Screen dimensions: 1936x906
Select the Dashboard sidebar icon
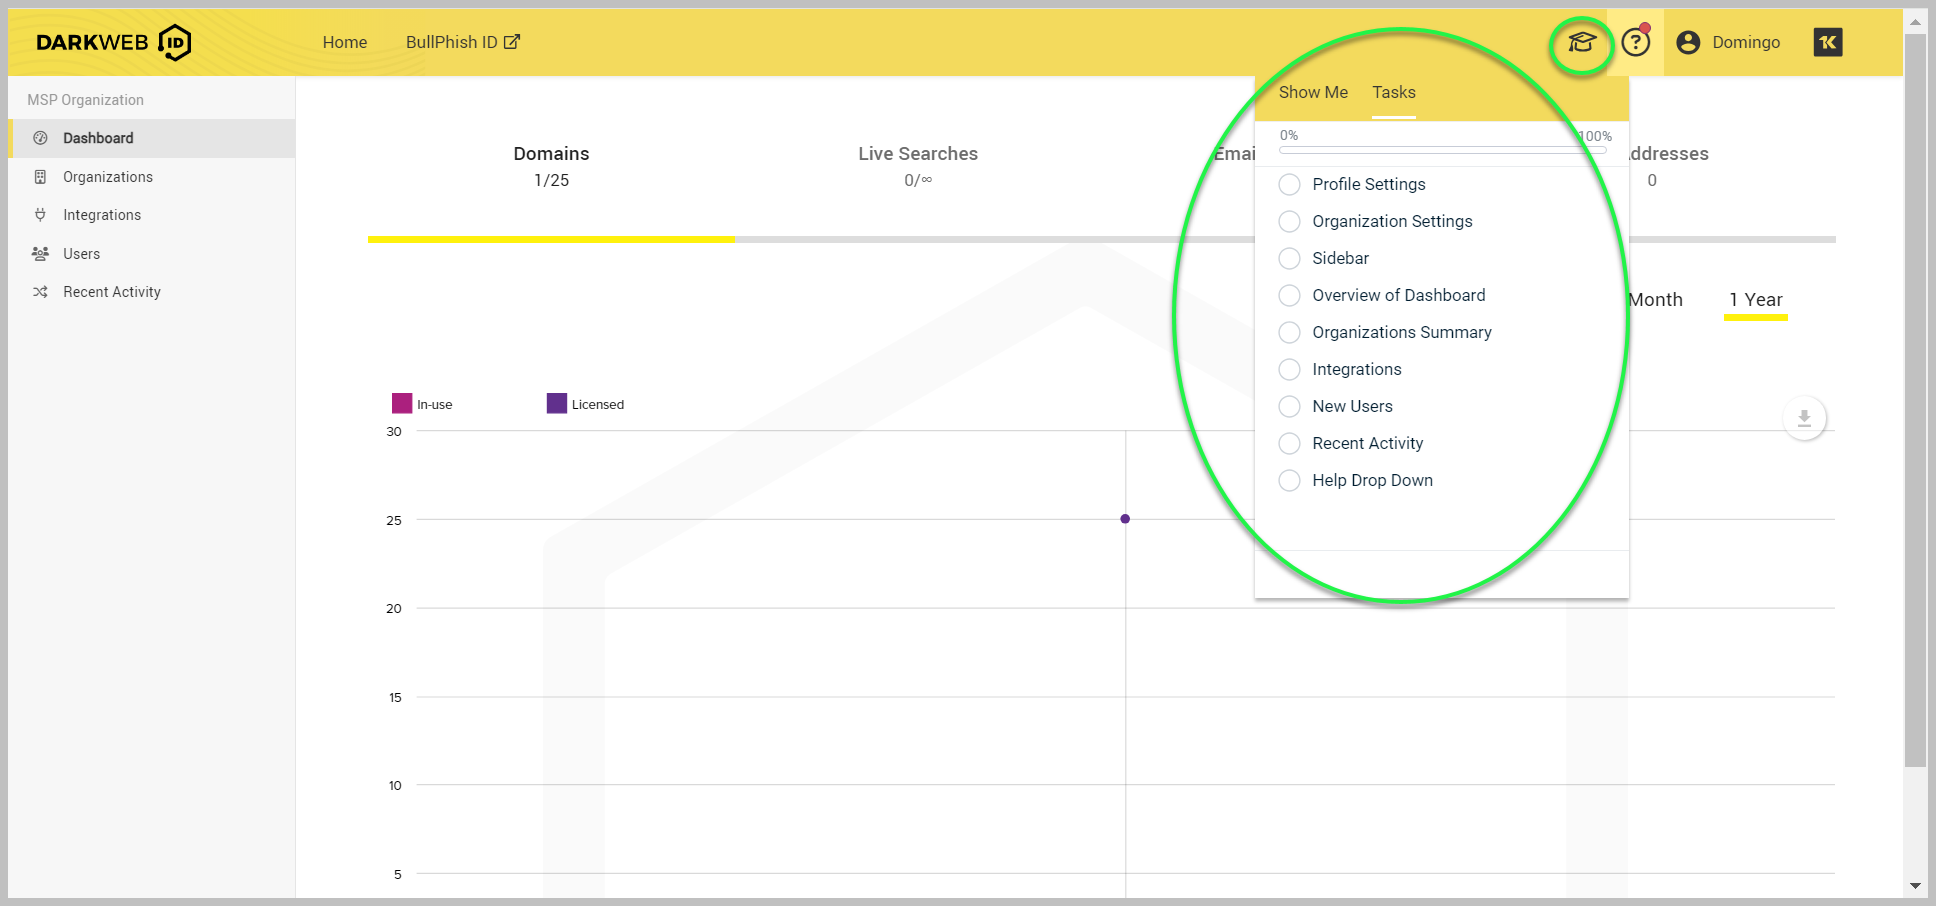point(40,138)
